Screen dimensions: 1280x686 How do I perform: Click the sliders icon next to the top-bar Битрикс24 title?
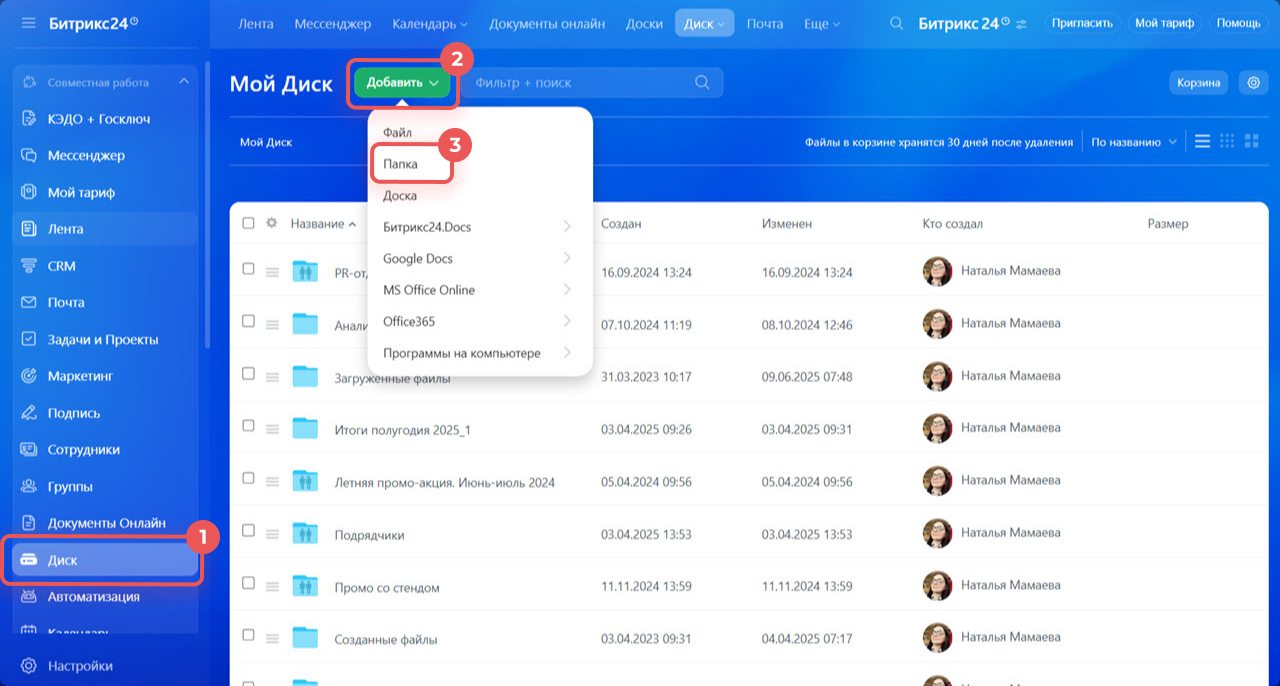(1021, 23)
